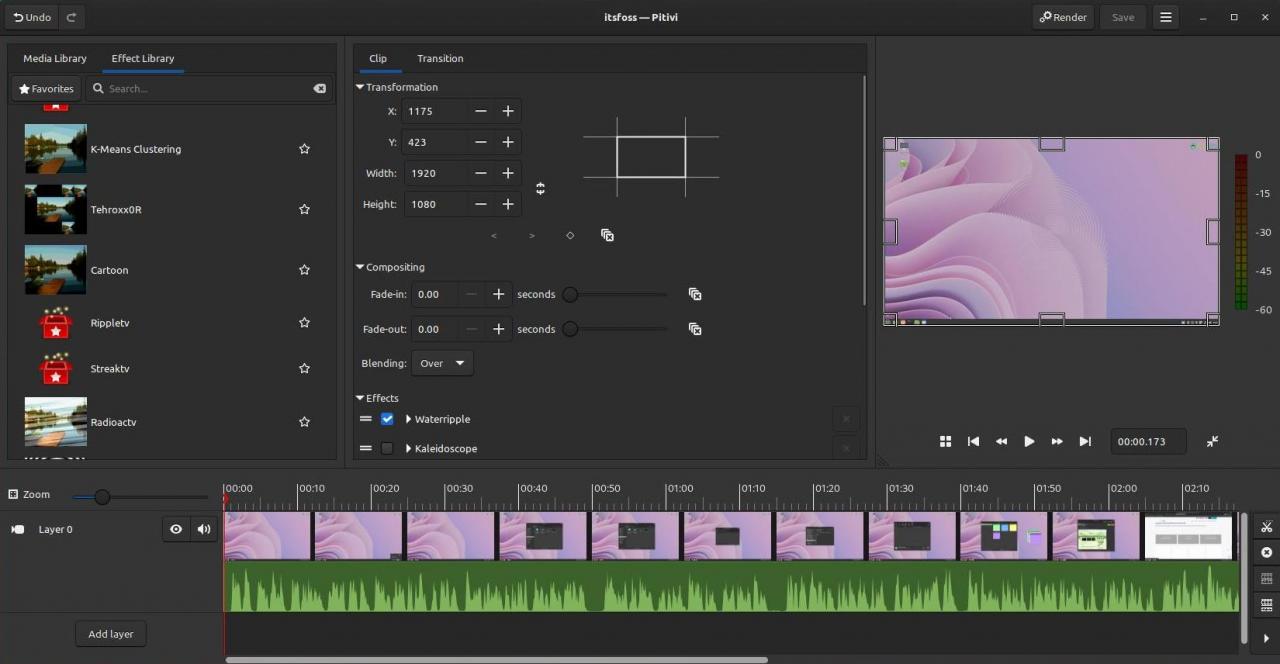This screenshot has height=664, width=1280.
Task: Star the Rippletv effect
Action: tap(304, 323)
